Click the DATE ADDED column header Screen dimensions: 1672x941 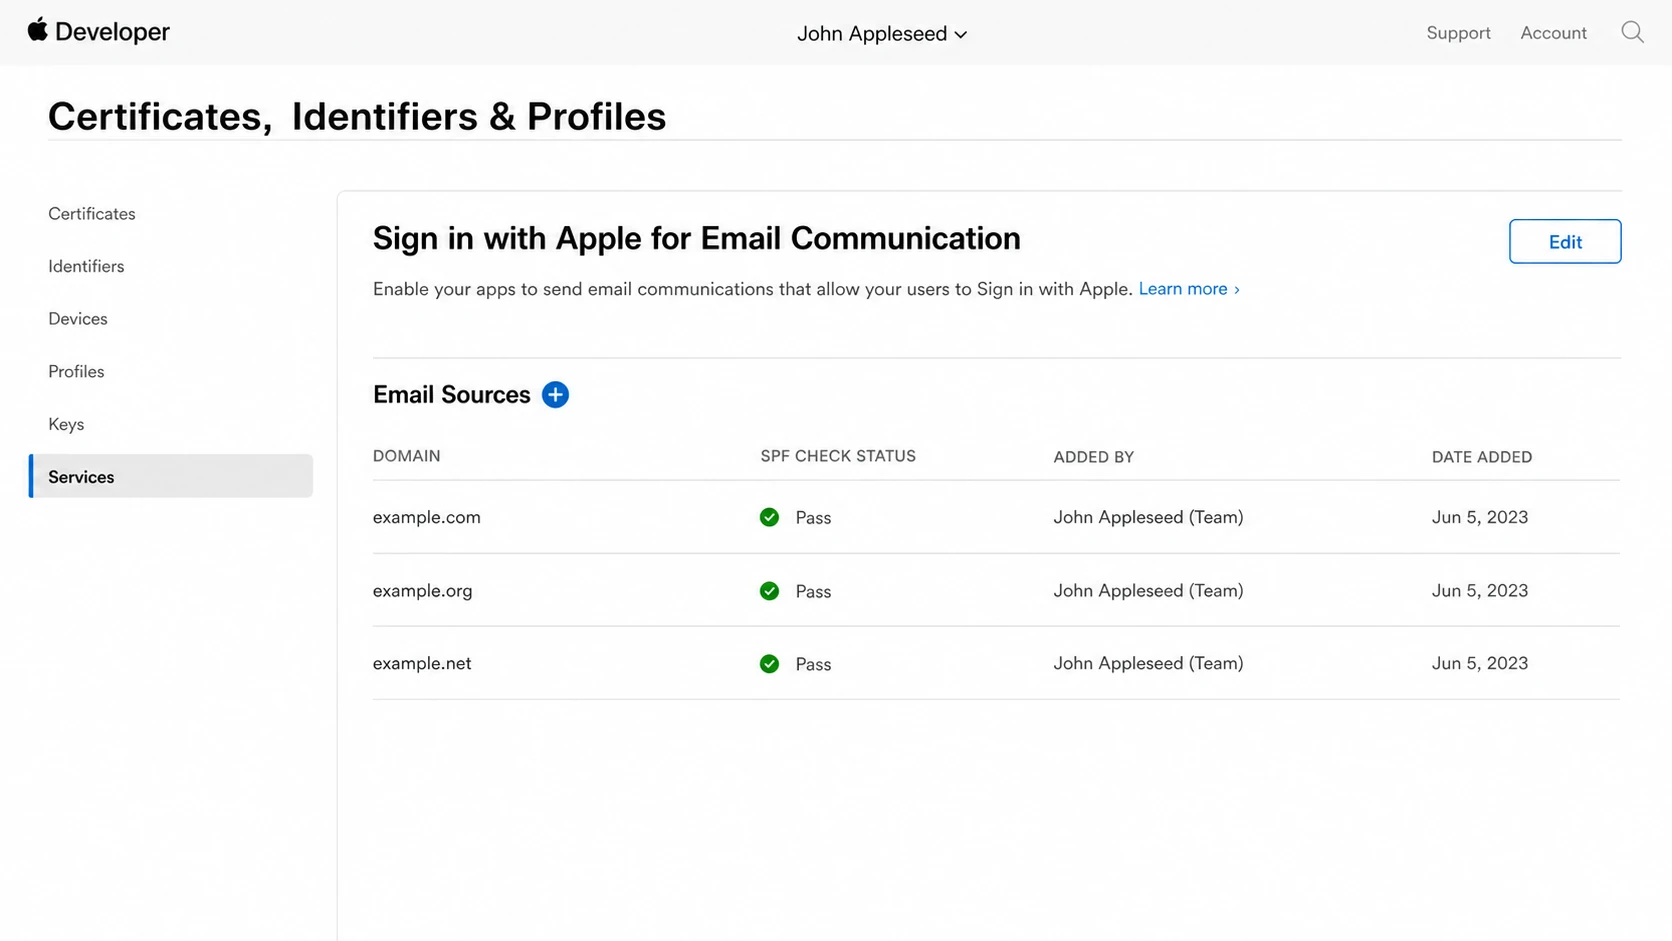(1481, 457)
